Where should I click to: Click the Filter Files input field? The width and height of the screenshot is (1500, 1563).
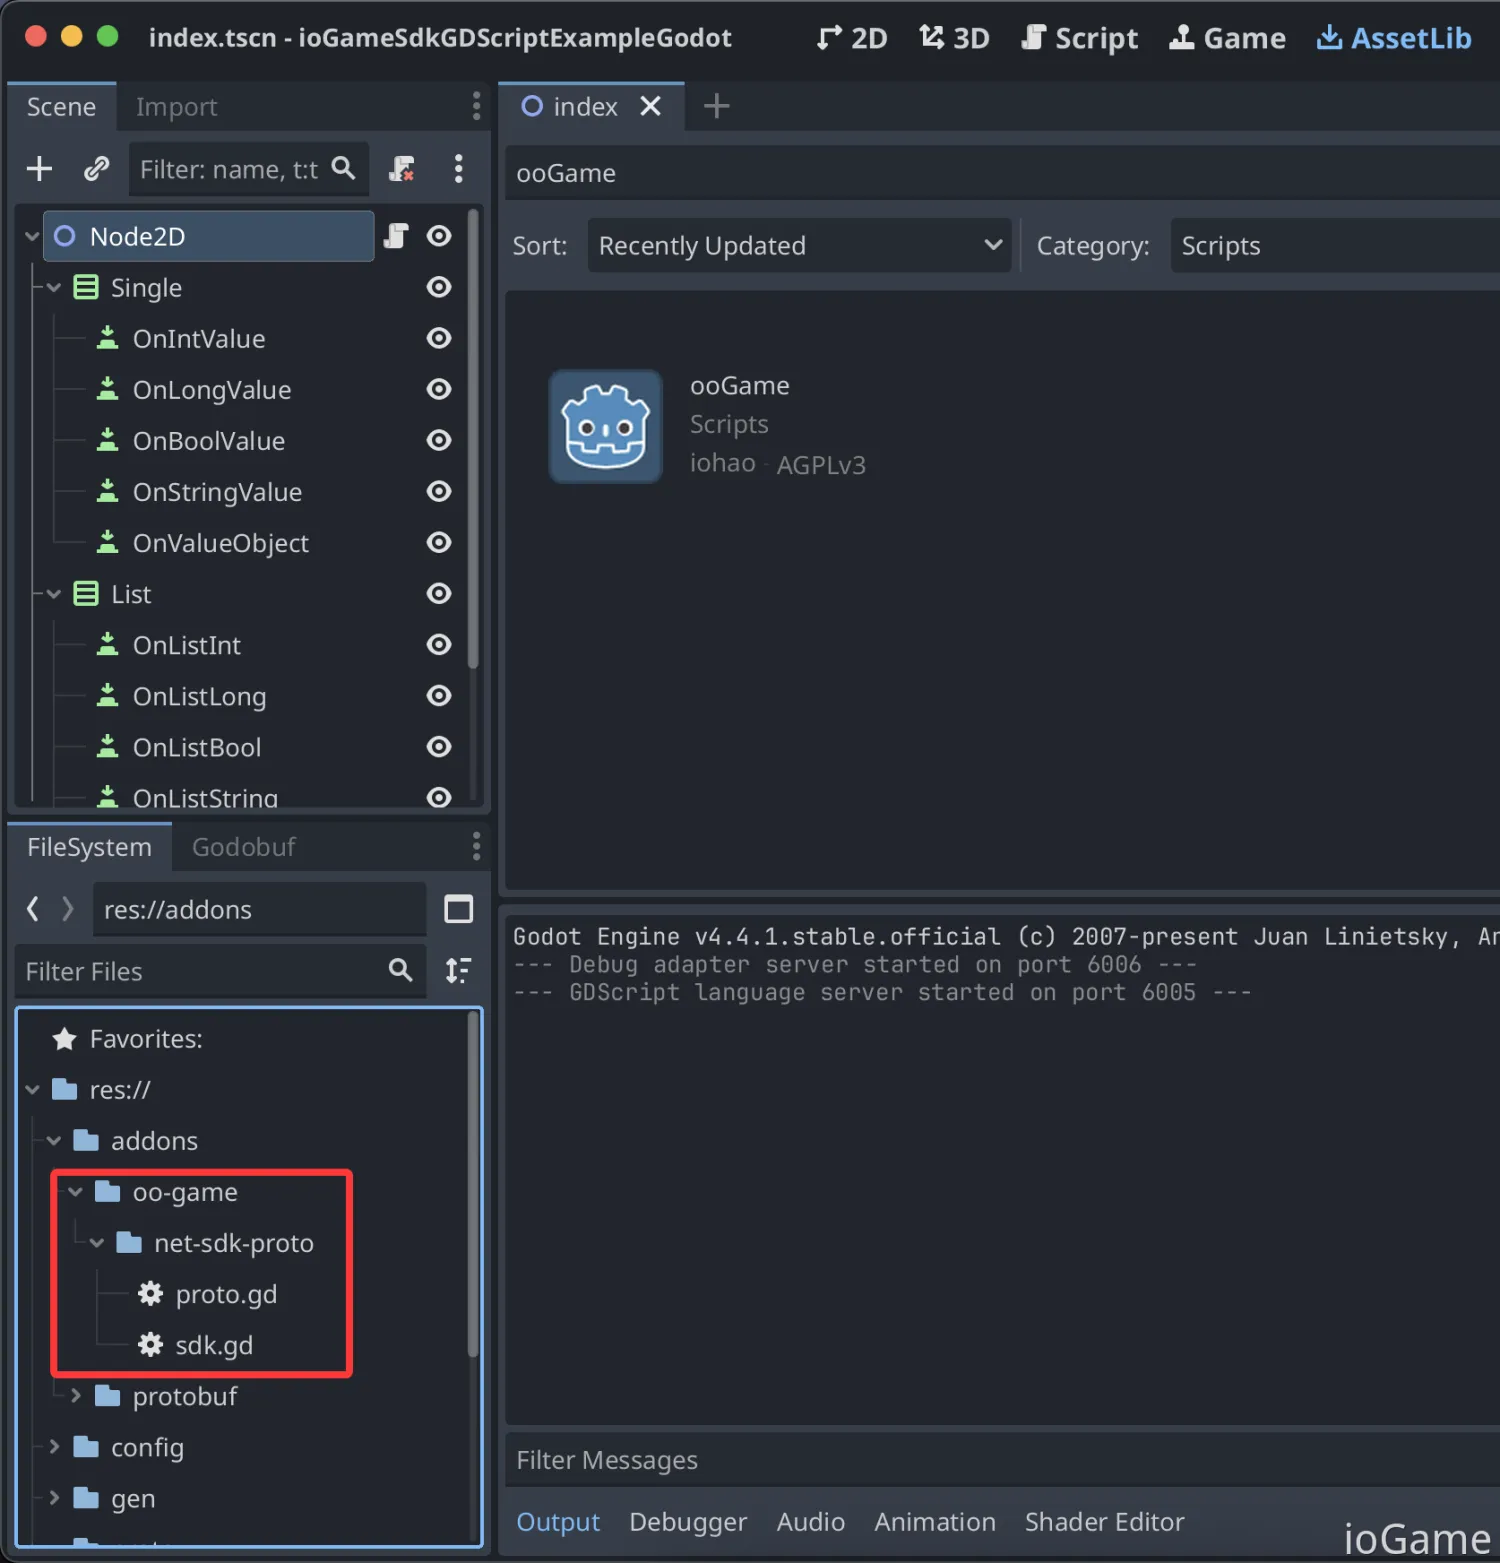[200, 971]
